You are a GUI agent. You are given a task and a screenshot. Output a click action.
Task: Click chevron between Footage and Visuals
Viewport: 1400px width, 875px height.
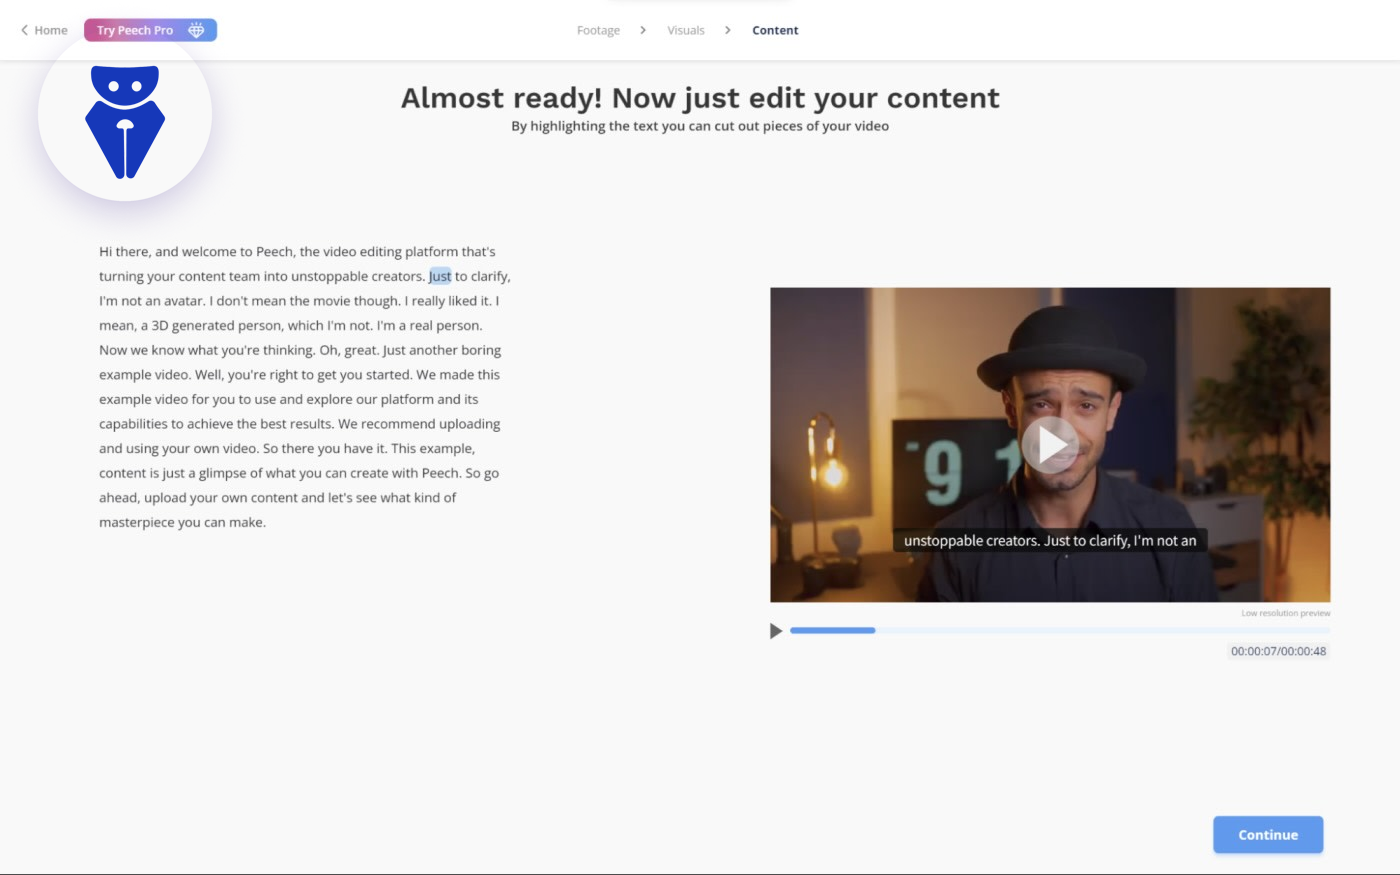(x=643, y=30)
